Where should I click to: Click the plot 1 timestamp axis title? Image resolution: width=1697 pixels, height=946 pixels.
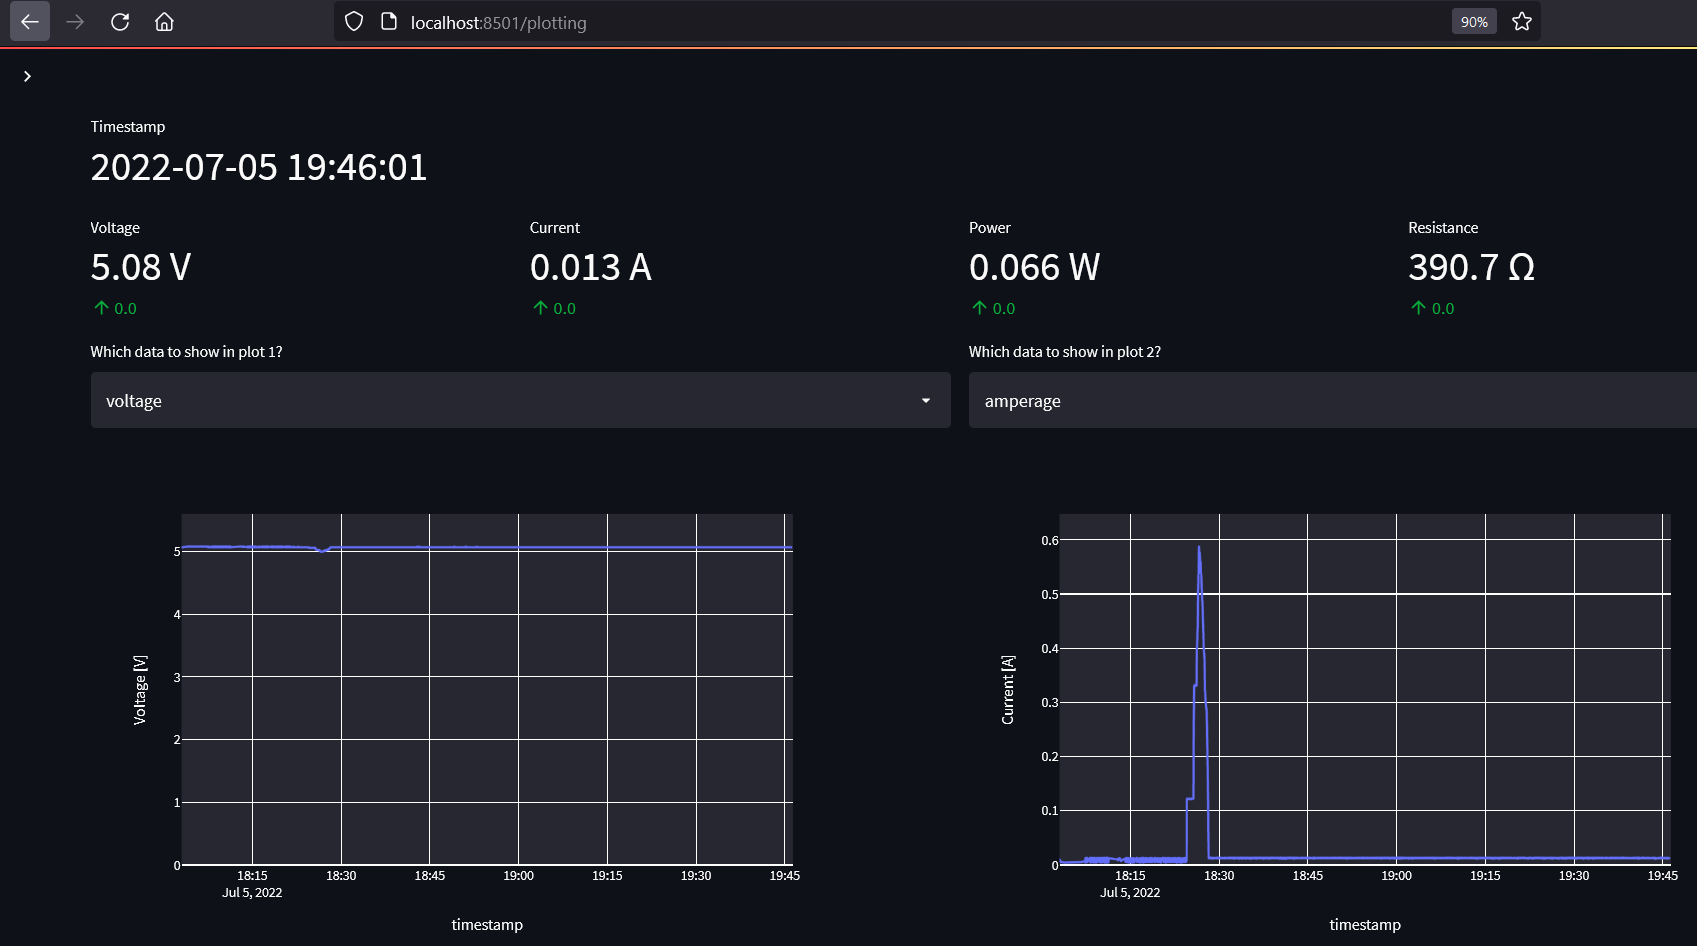[487, 924]
